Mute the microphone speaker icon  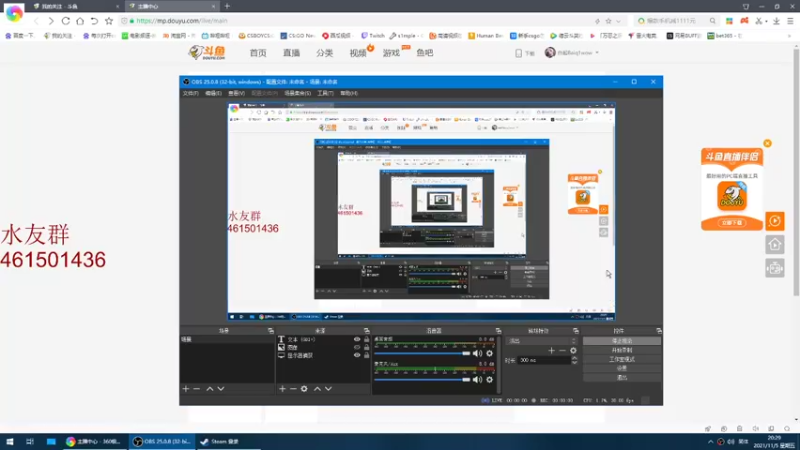[x=477, y=380]
